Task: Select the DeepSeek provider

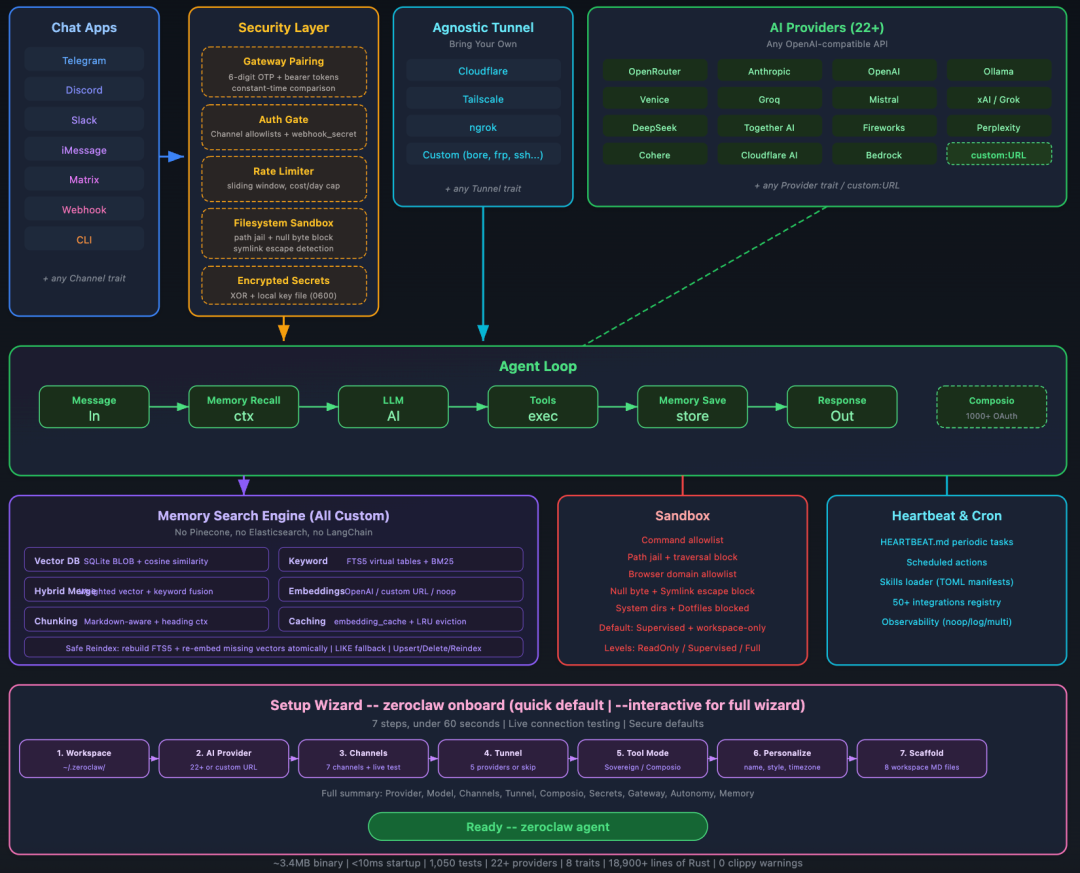Action: click(654, 127)
